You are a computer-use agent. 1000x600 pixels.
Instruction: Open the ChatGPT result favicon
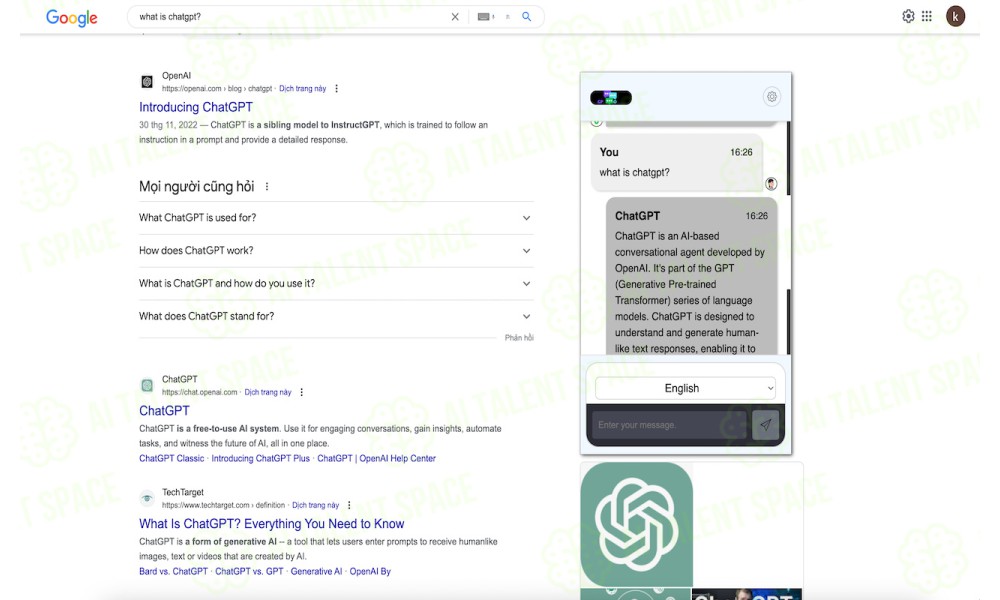tap(147, 385)
